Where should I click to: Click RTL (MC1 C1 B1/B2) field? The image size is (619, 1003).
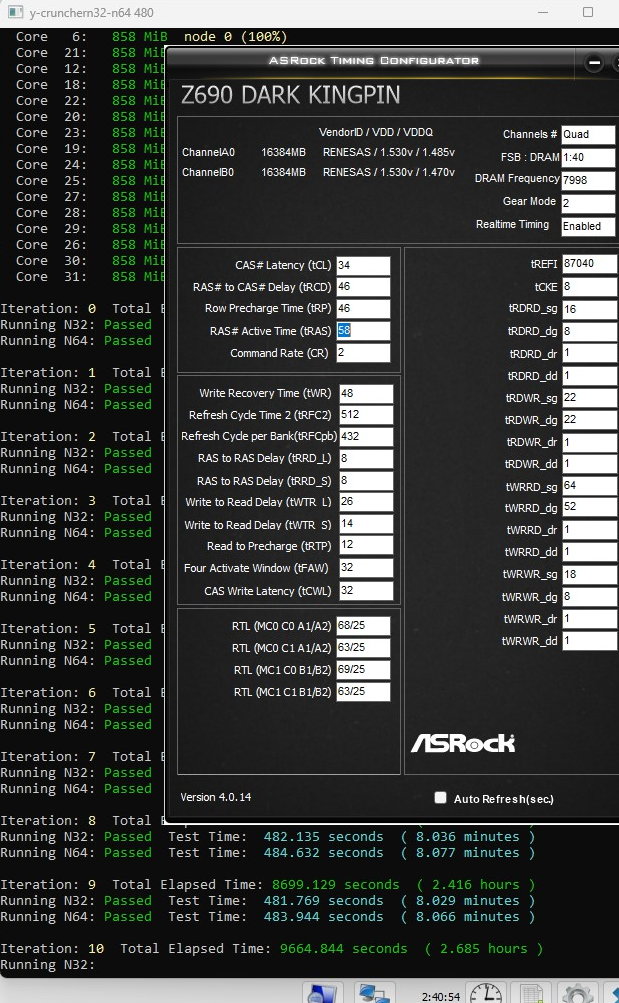point(363,691)
